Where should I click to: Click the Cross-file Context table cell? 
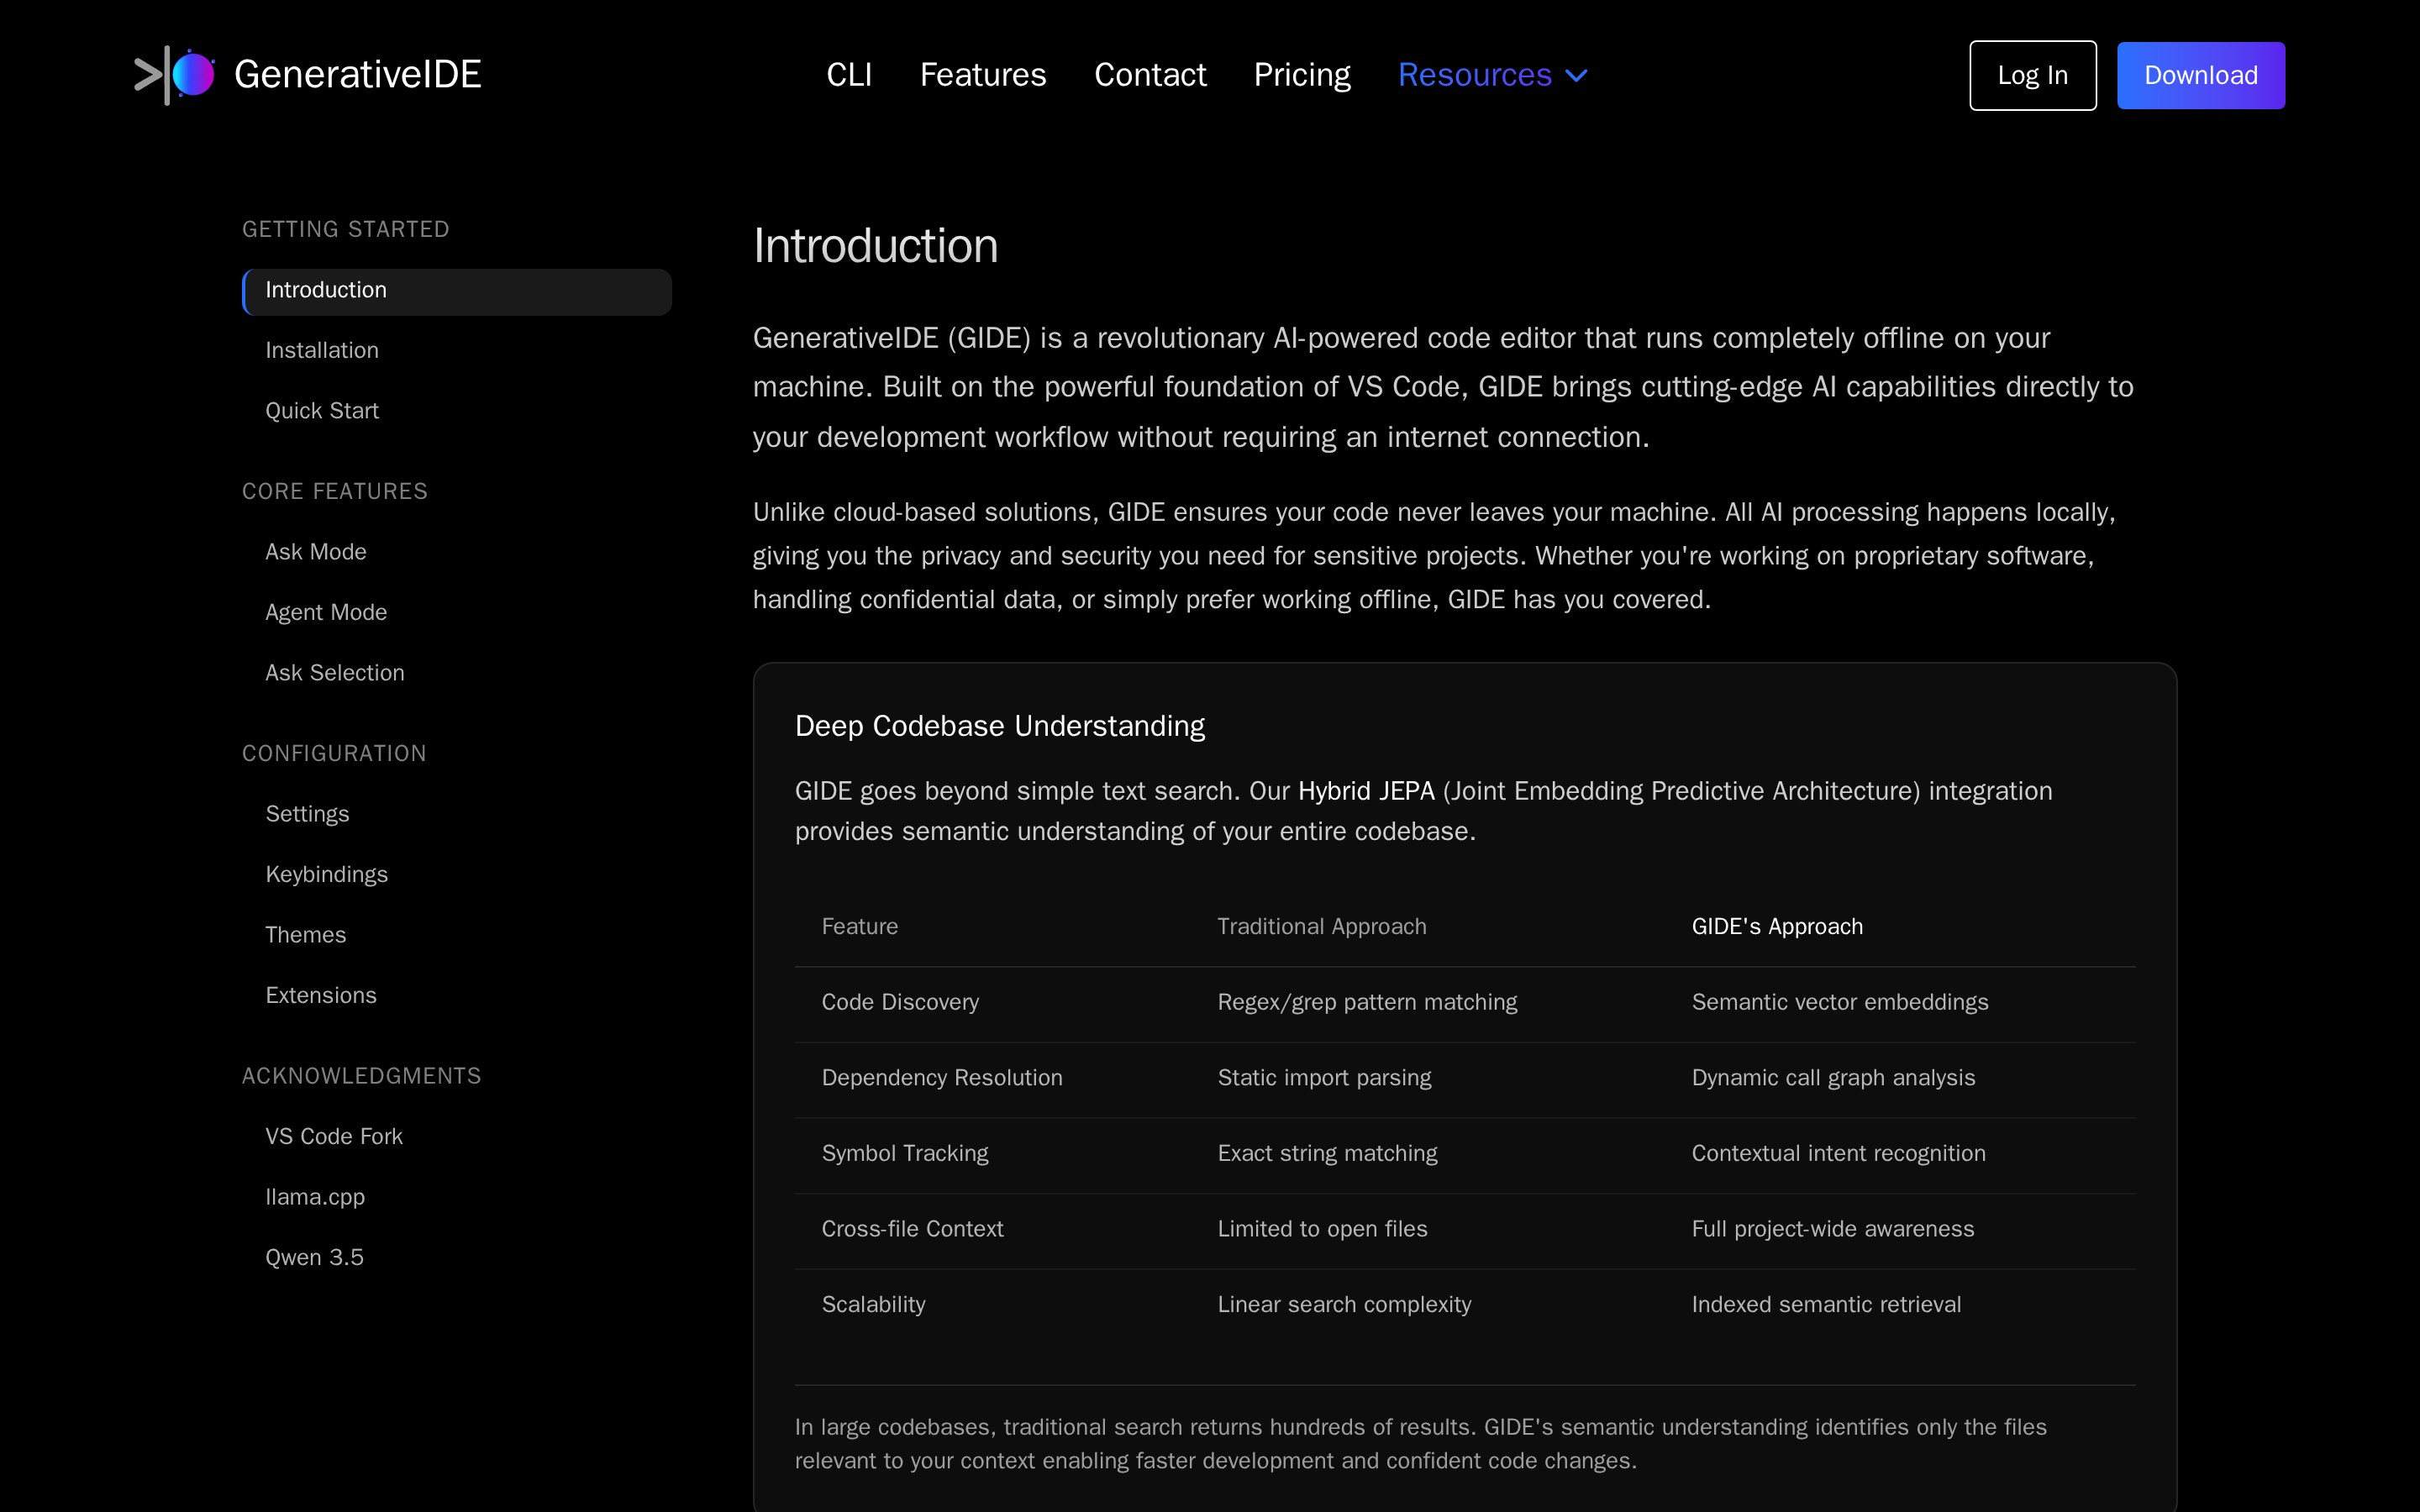tap(912, 1229)
